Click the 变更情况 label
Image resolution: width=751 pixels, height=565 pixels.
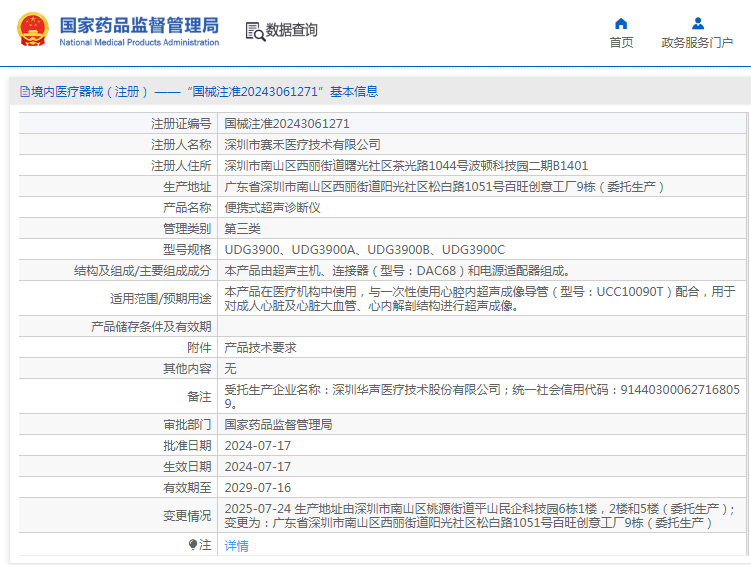coord(187,516)
